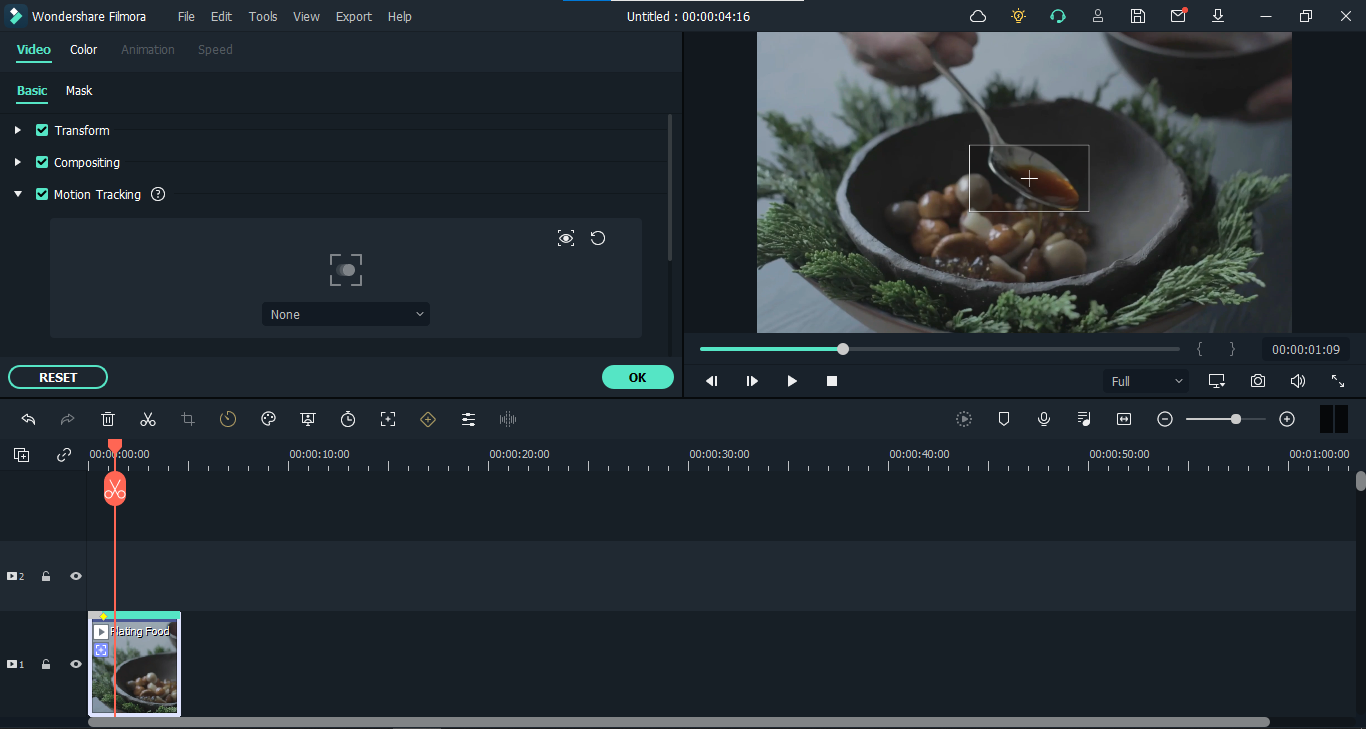Switch to the Mask tab
This screenshot has height=729, width=1366.
pos(79,91)
